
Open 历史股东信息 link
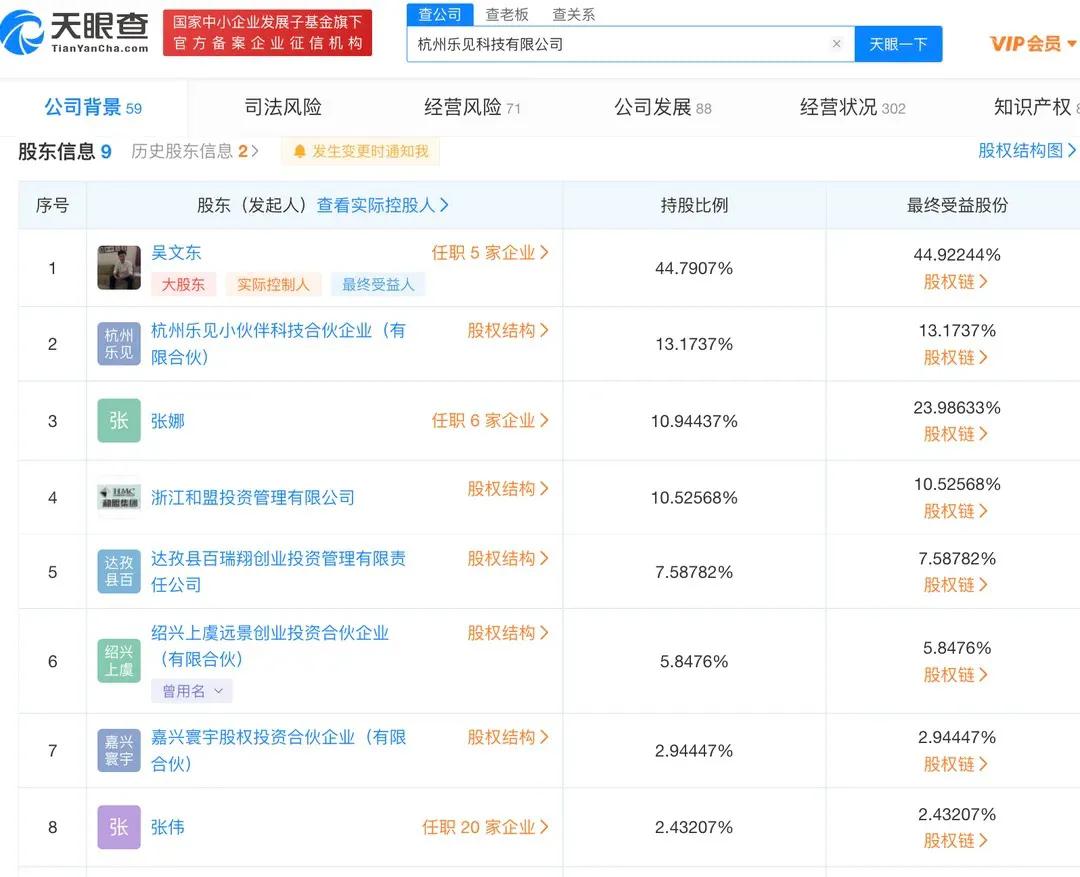coord(194,151)
